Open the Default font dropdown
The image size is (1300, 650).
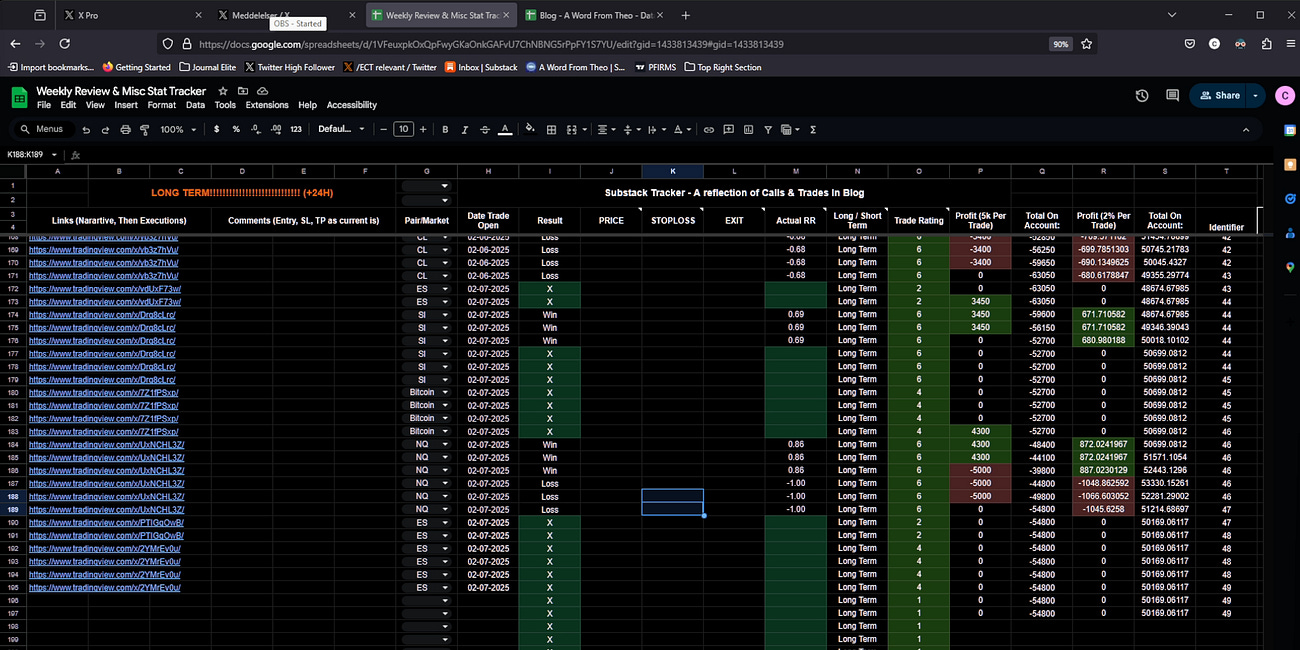[x=342, y=129]
